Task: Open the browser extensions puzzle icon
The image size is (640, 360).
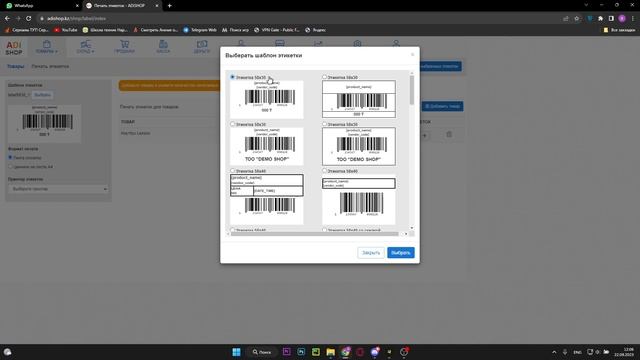Action: click(600, 18)
